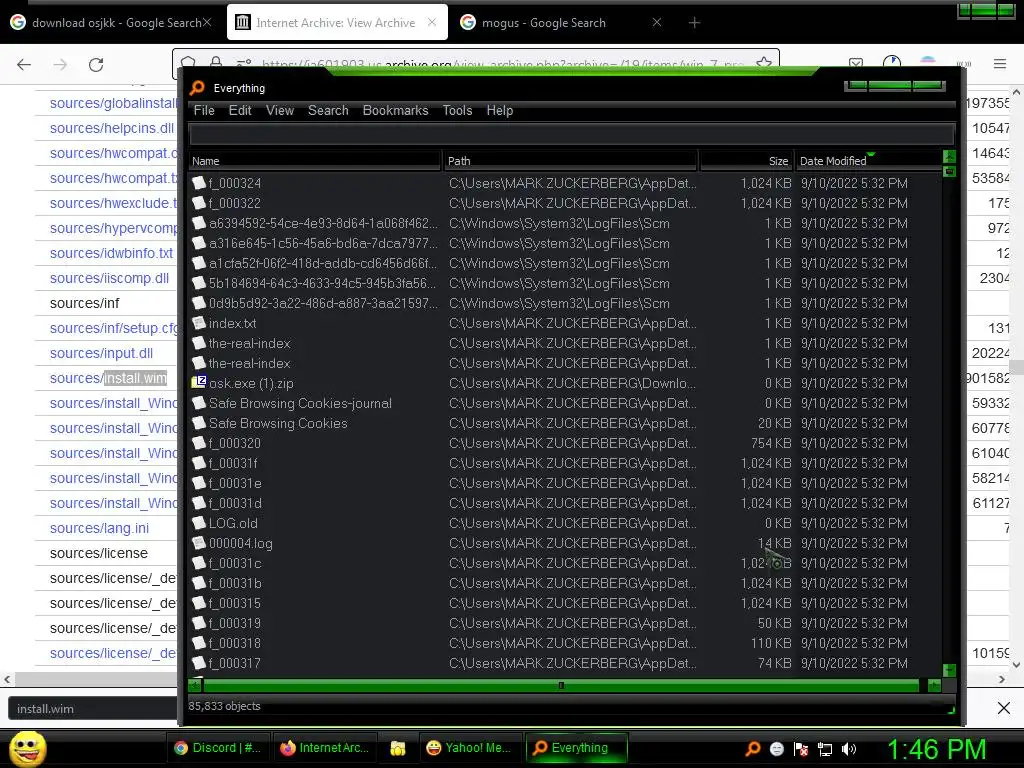
Task: Open the Help menu in Everything
Action: (500, 110)
